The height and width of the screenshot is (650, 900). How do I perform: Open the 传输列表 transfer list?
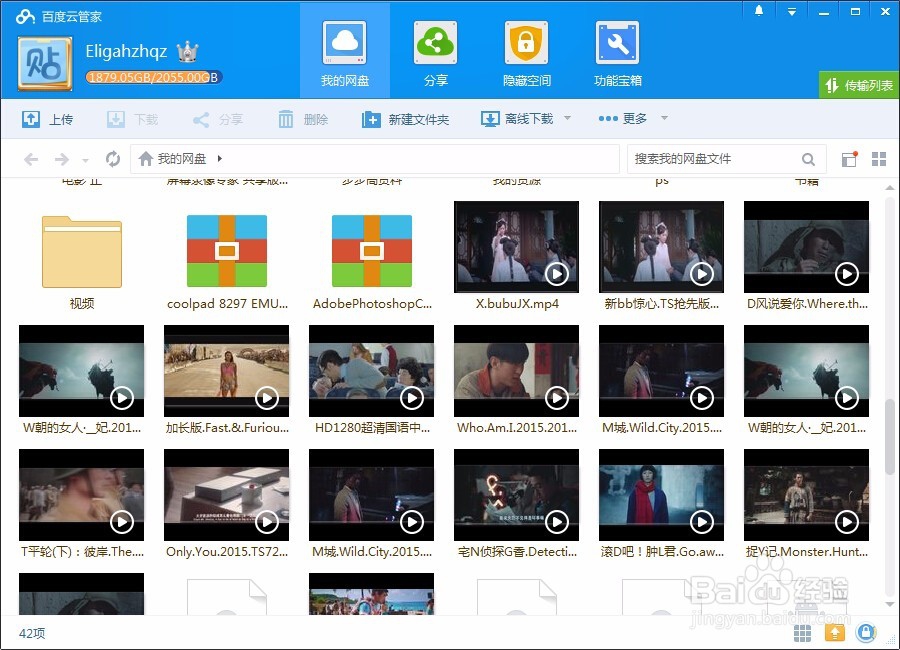click(x=860, y=85)
